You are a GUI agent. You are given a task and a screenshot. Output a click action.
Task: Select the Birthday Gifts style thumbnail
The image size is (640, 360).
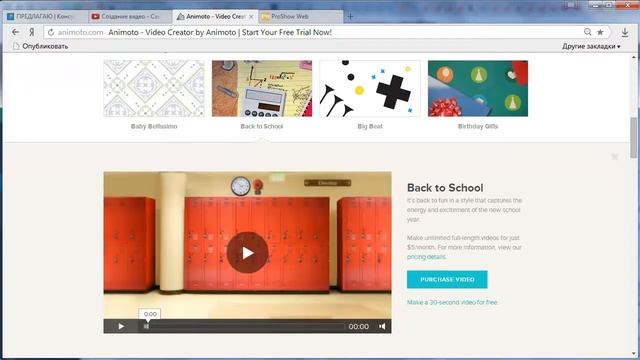click(x=478, y=89)
